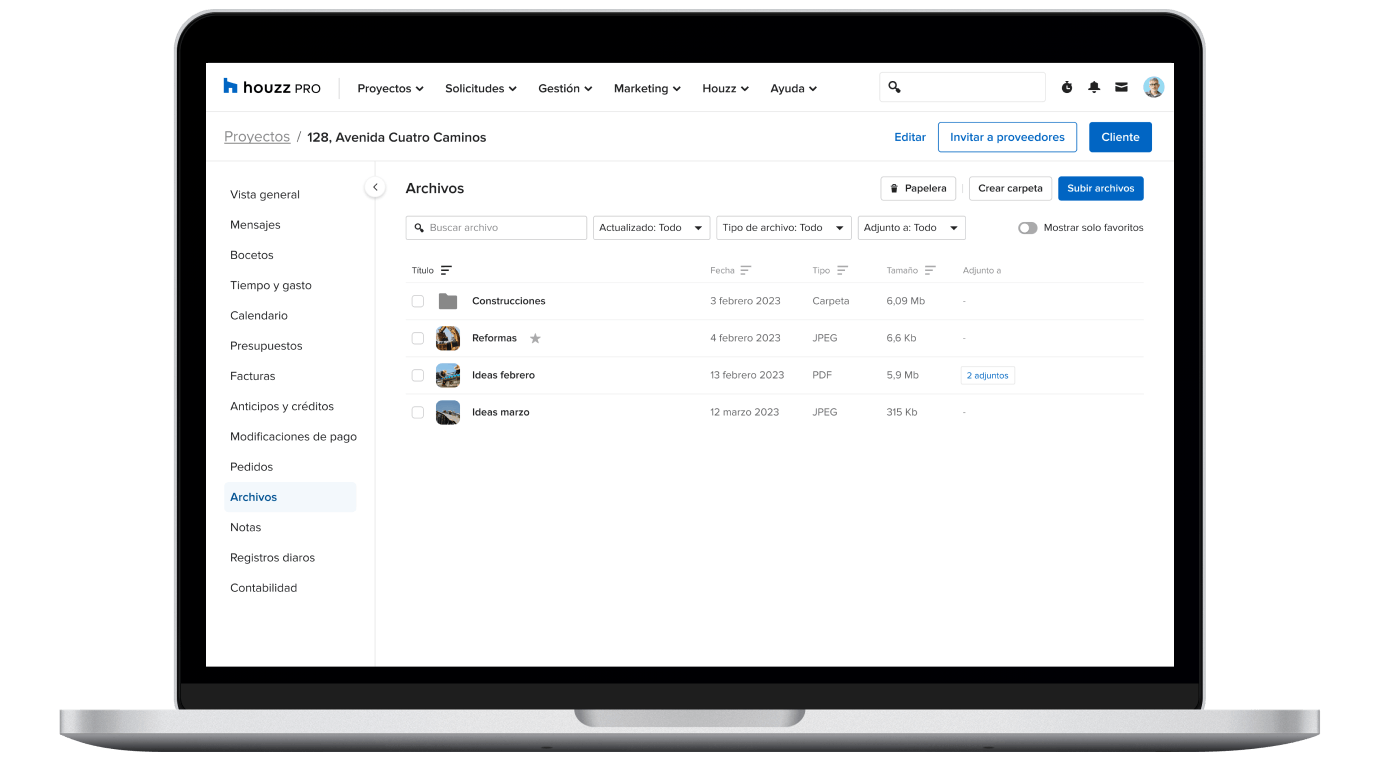This screenshot has height=760, width=1380.
Task: Expand the Adjunto a: Todo dropdown
Action: (x=911, y=228)
